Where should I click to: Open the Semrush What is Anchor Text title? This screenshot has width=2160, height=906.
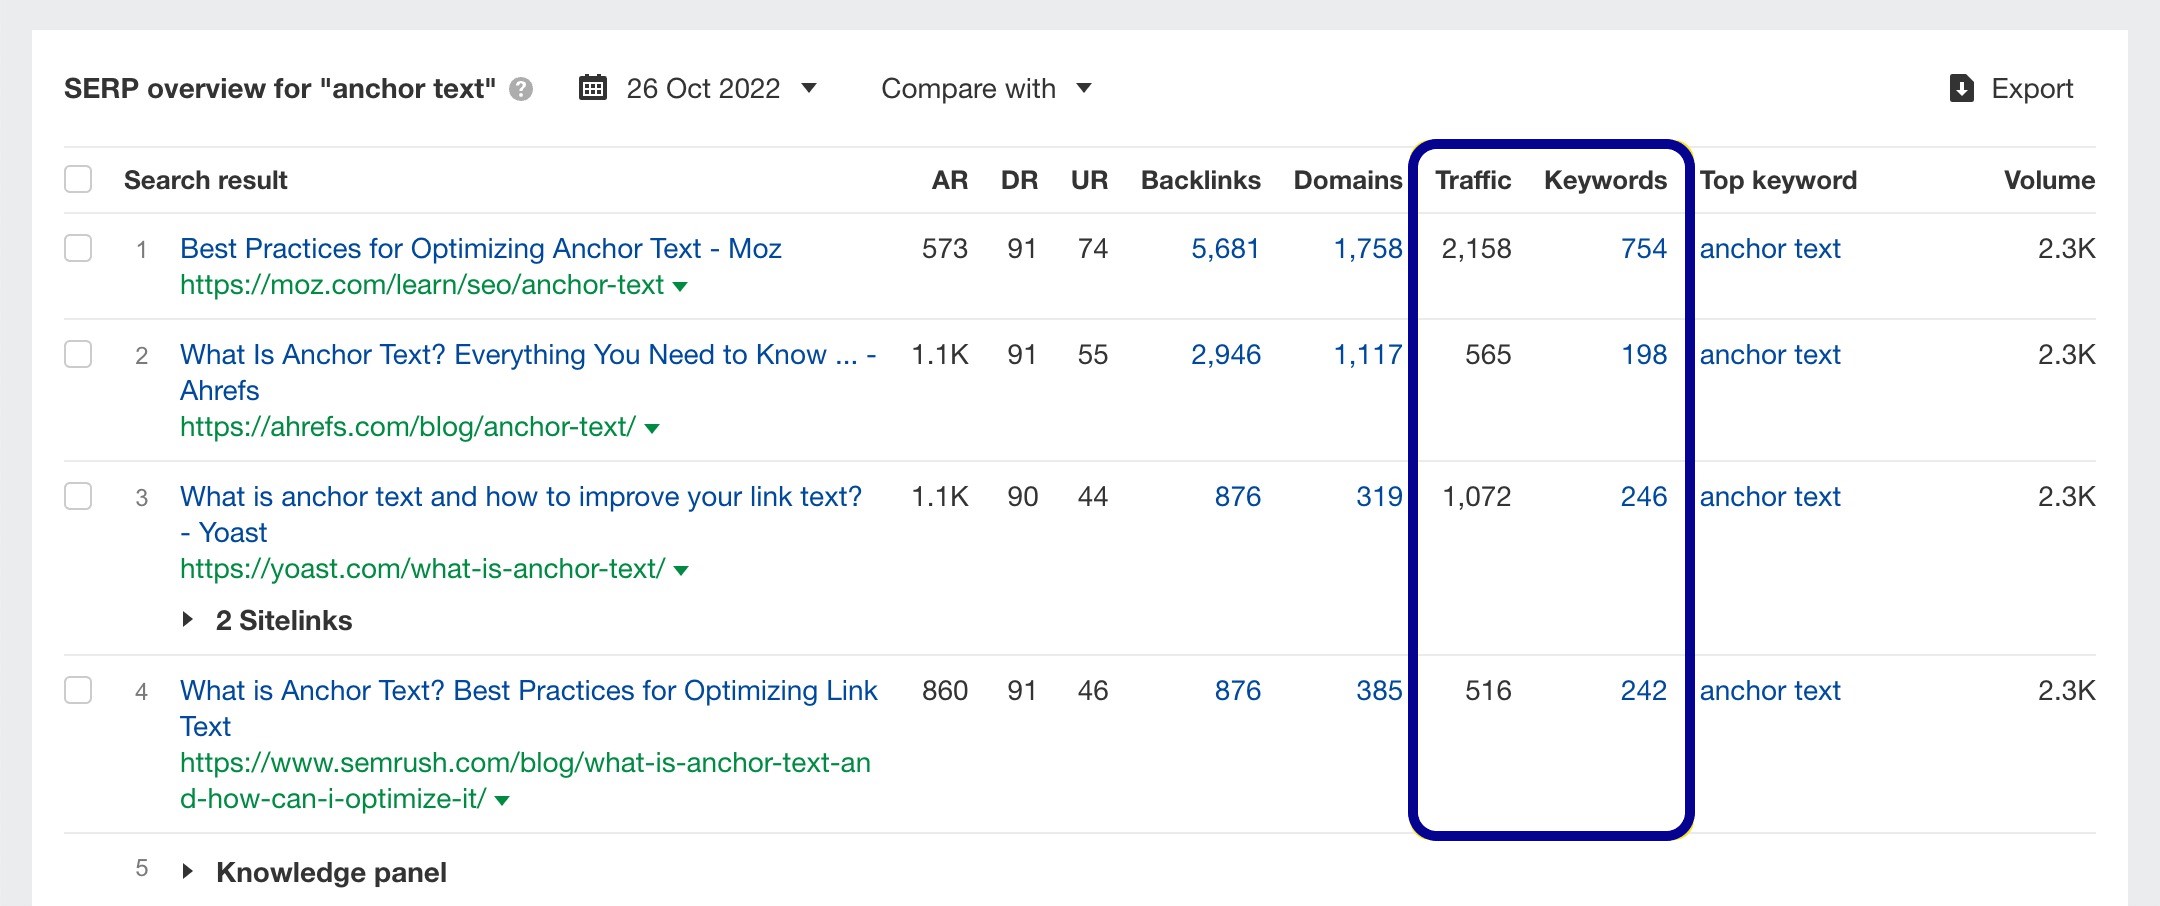(528, 708)
